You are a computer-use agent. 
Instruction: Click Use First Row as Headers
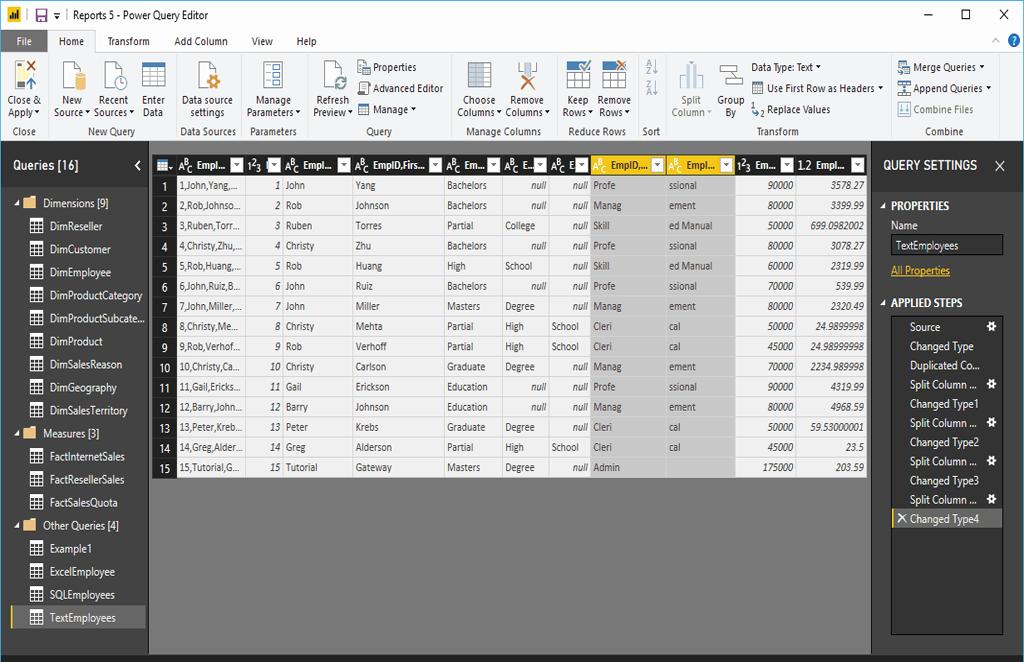pyautogui.click(x=818, y=88)
